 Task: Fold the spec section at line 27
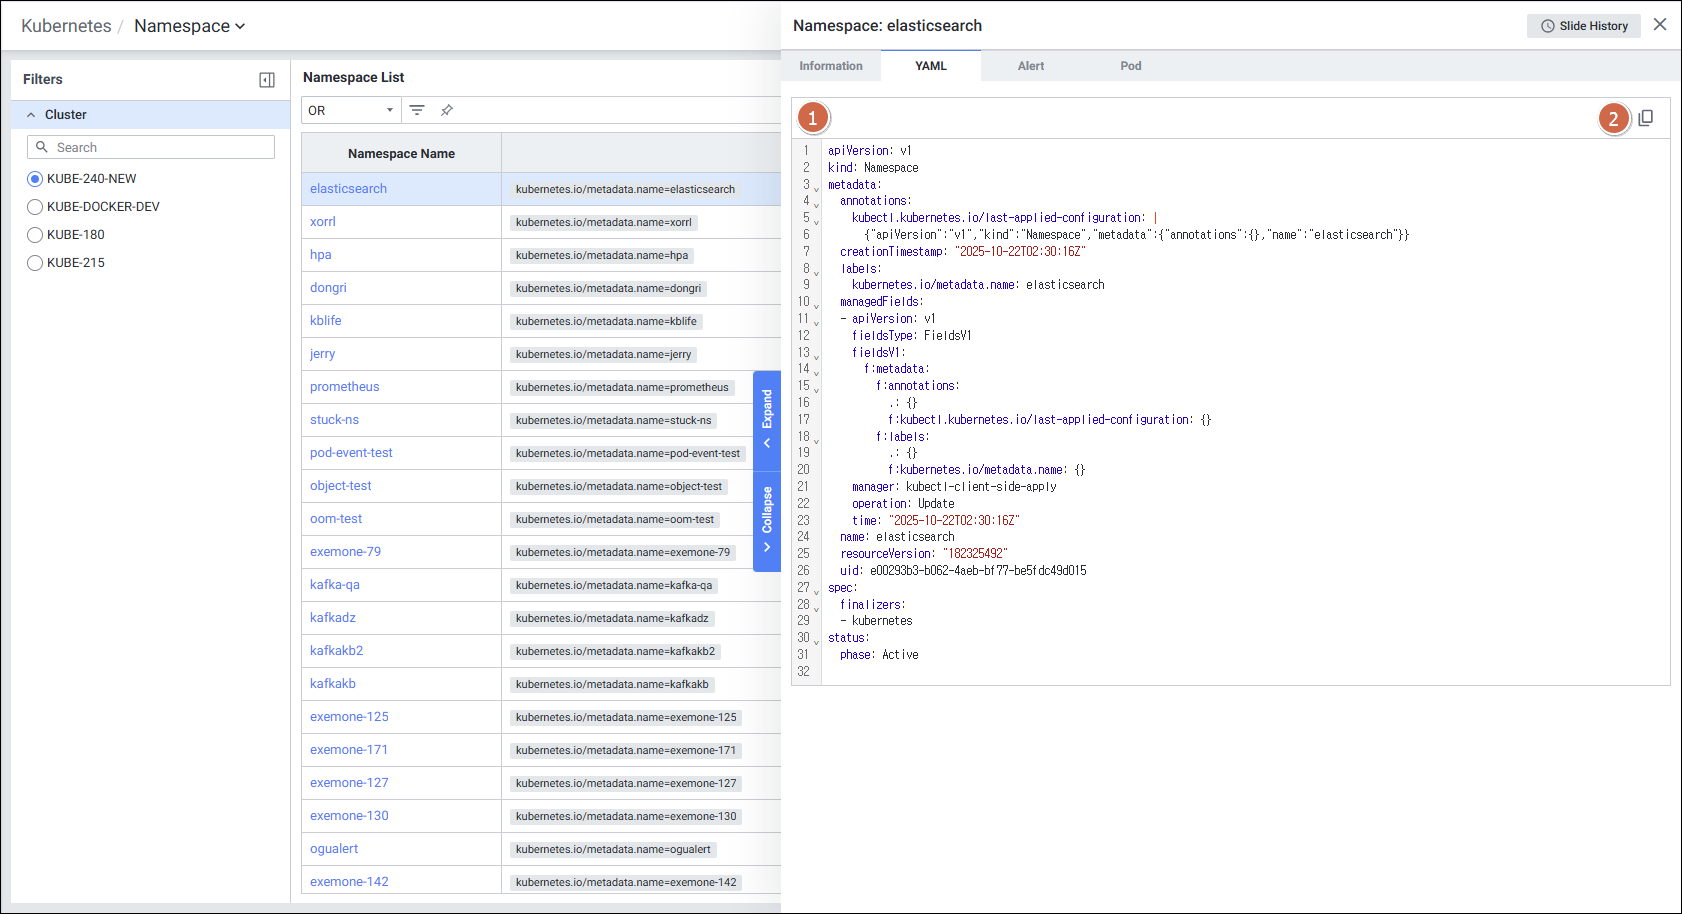(x=817, y=591)
